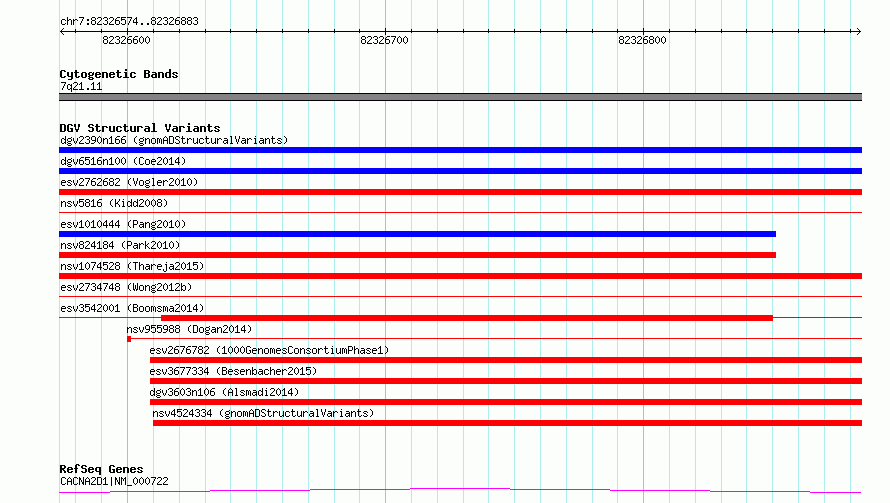Click the blue bar for dgv6516n100
The height and width of the screenshot is (503, 890).
460,171
